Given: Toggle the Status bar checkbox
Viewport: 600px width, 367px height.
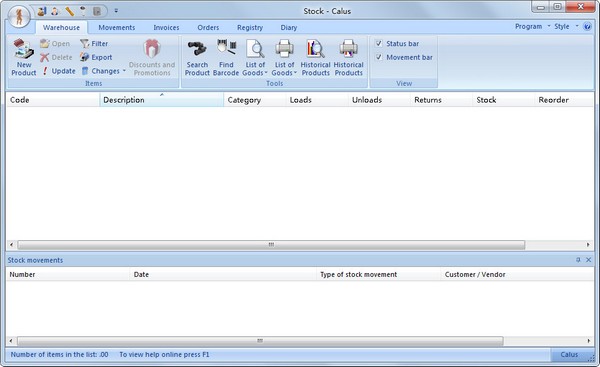Looking at the screenshot, I should point(379,44).
